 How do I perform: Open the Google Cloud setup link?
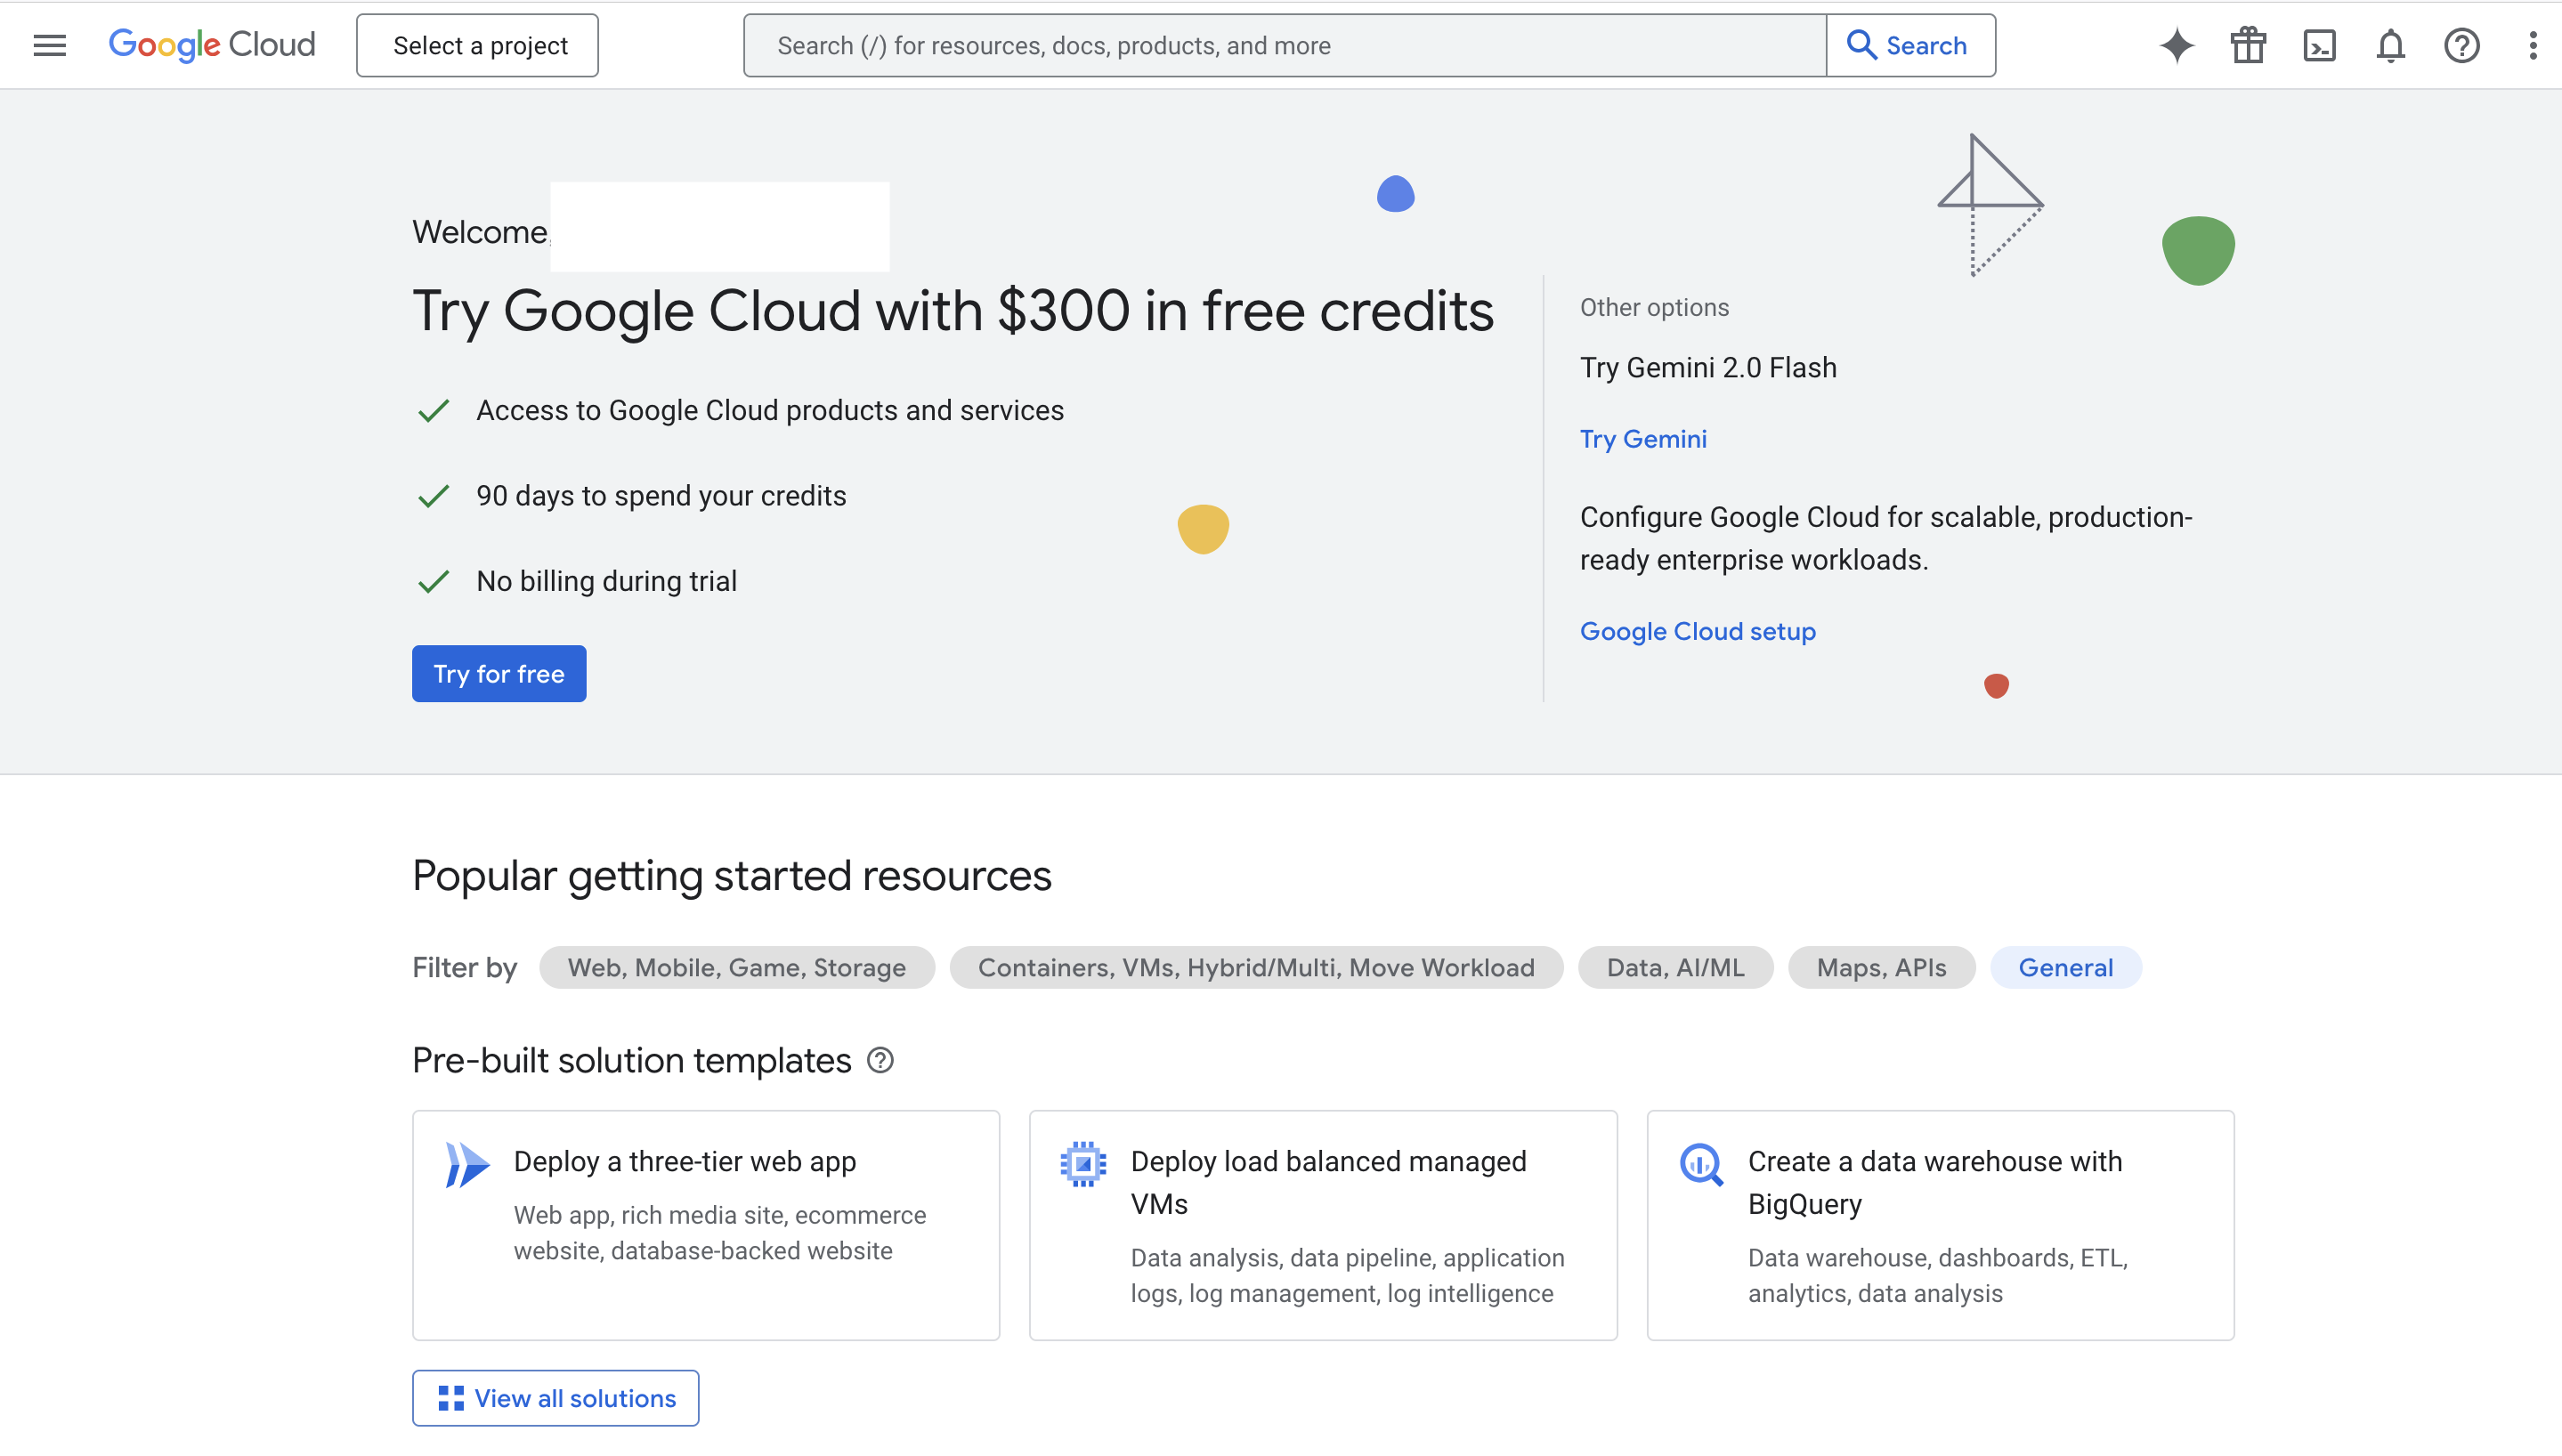click(x=1697, y=631)
